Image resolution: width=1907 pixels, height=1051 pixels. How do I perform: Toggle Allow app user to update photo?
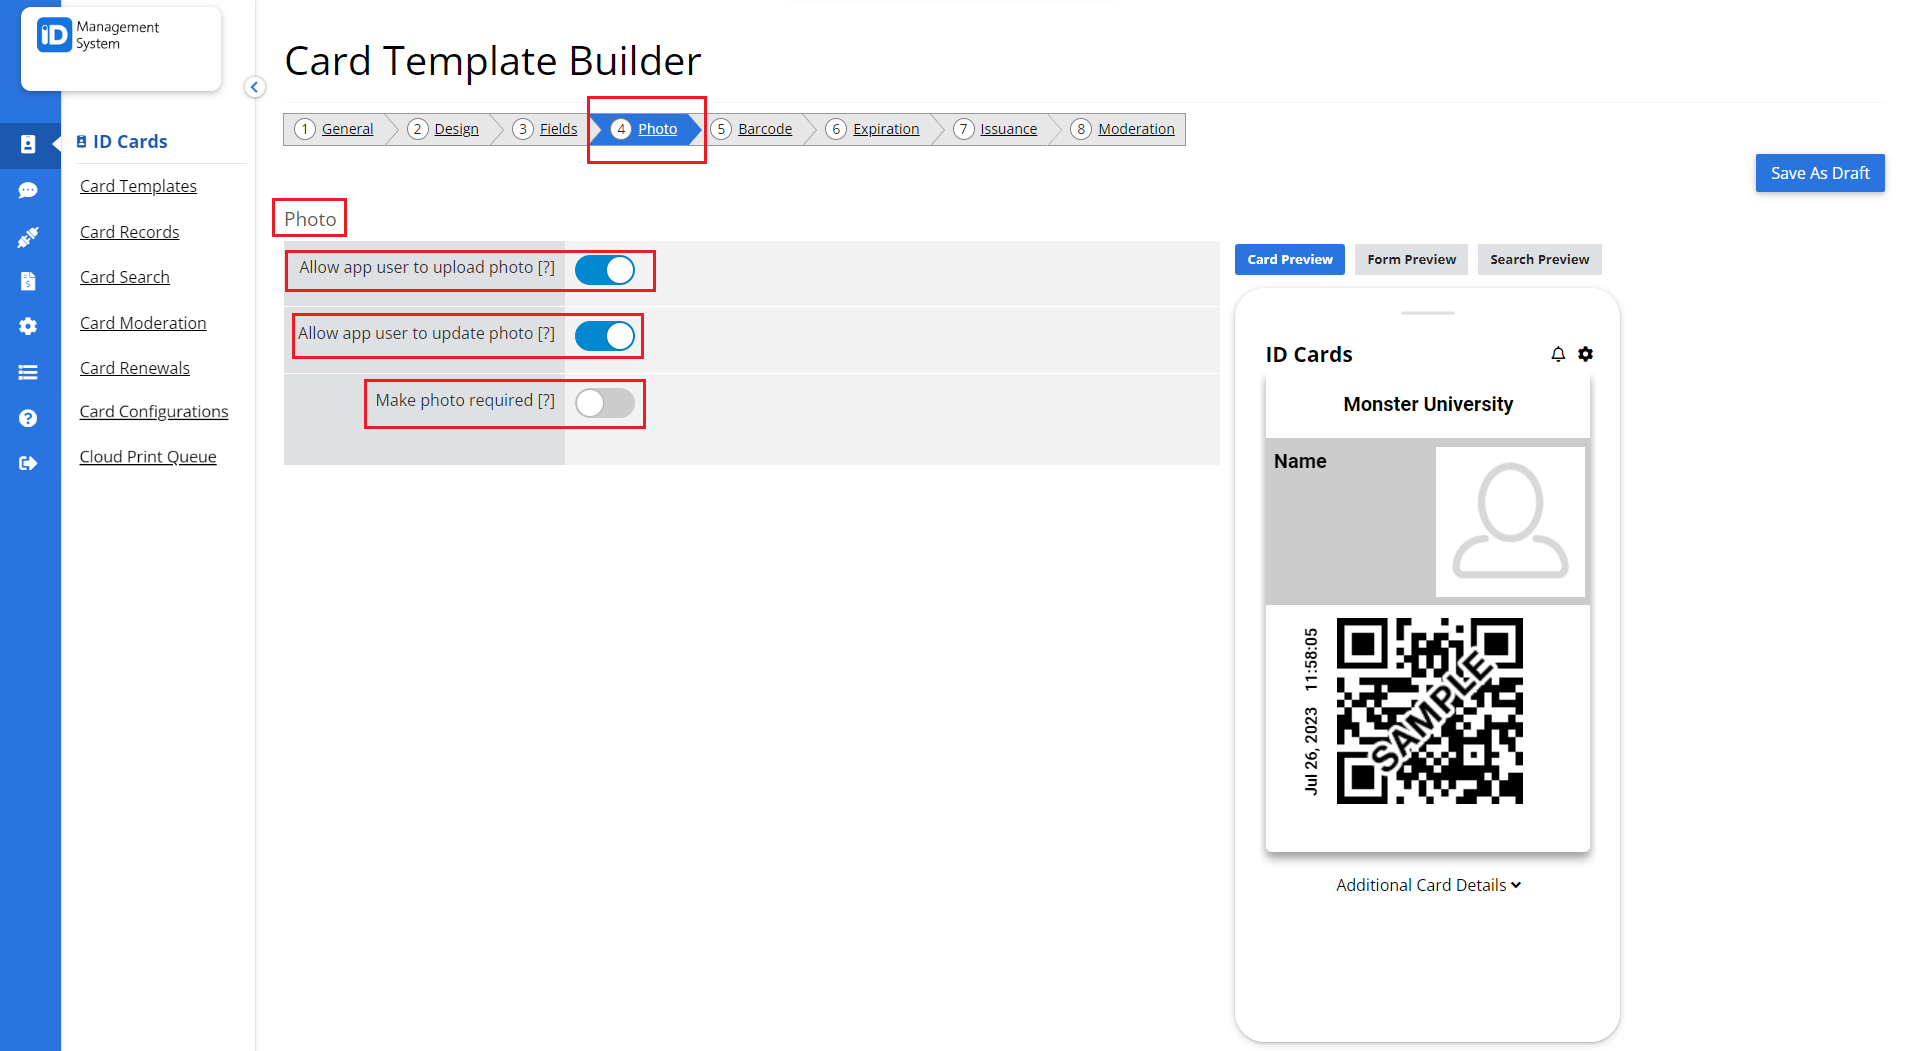pyautogui.click(x=605, y=336)
